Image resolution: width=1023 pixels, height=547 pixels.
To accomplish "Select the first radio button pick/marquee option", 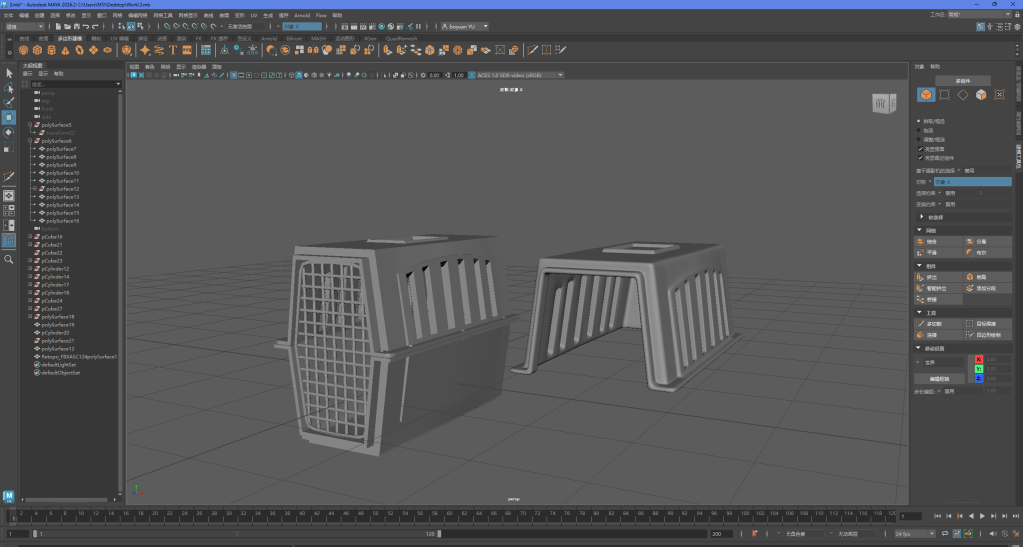I will [920, 121].
